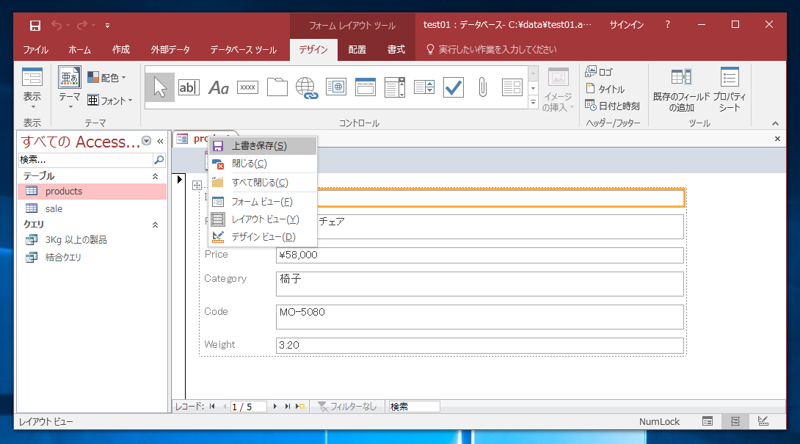Select the 3Kg 以上の製品 query
Screen dimensions: 800x444
92,240
